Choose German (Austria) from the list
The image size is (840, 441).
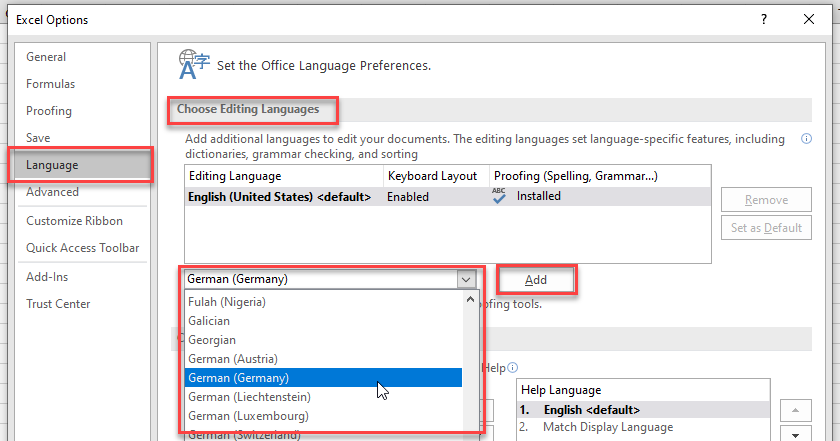tap(323, 359)
